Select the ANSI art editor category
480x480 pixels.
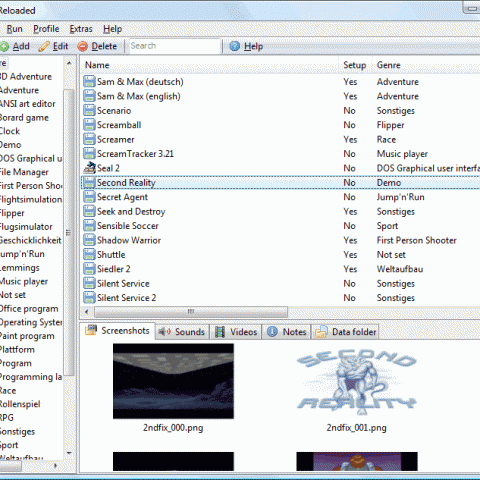pos(28,104)
